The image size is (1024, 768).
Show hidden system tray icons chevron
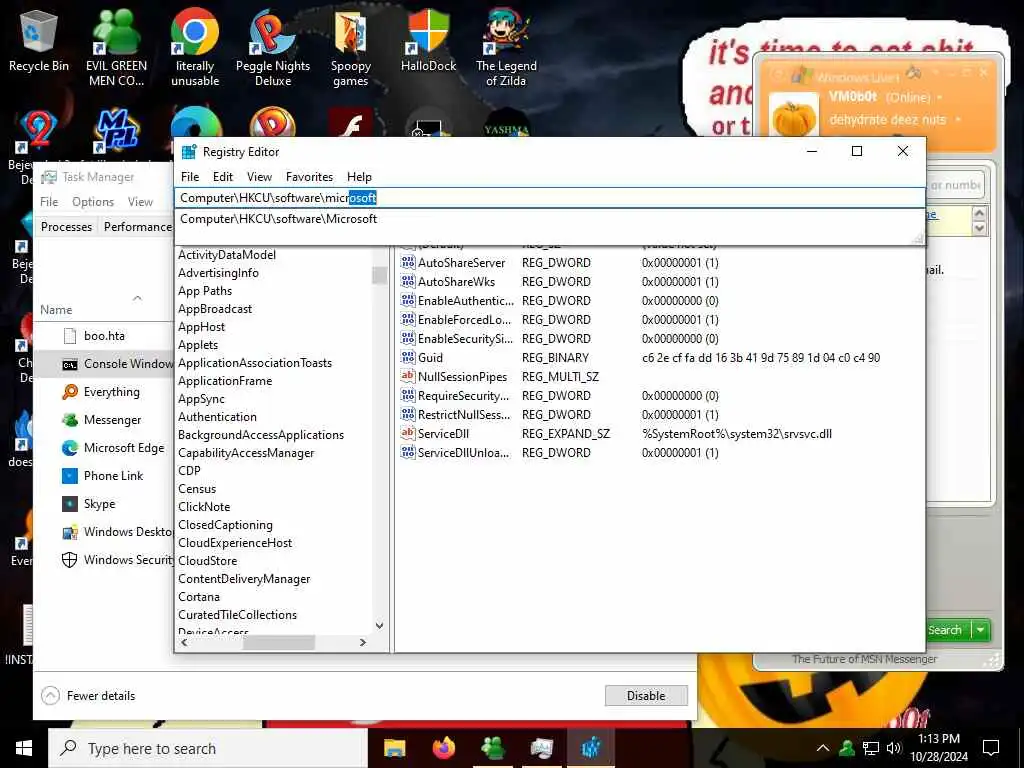[823, 748]
